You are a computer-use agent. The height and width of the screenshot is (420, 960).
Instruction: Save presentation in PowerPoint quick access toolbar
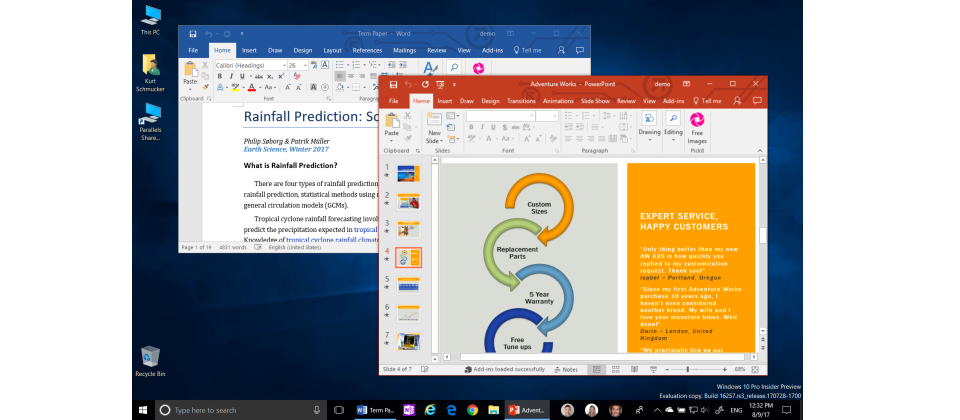coord(393,84)
